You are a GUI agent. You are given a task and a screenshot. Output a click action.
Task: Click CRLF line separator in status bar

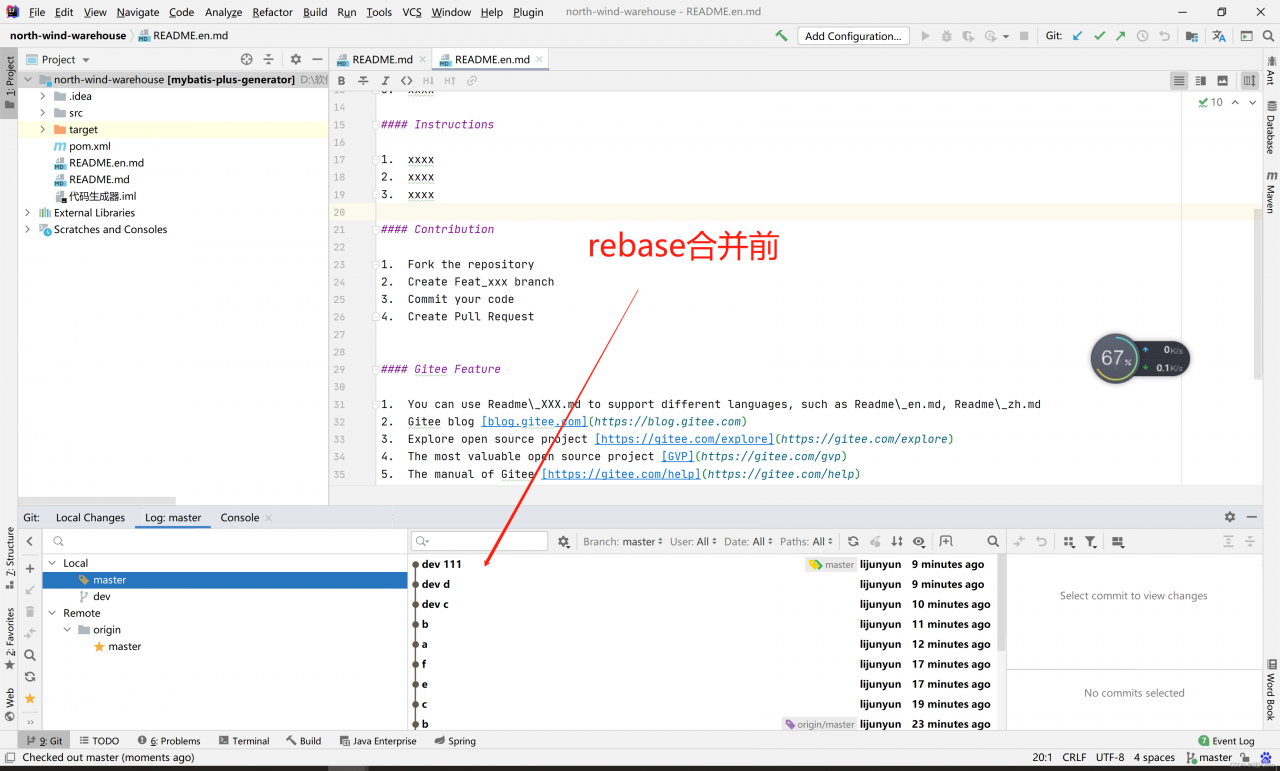[1074, 757]
